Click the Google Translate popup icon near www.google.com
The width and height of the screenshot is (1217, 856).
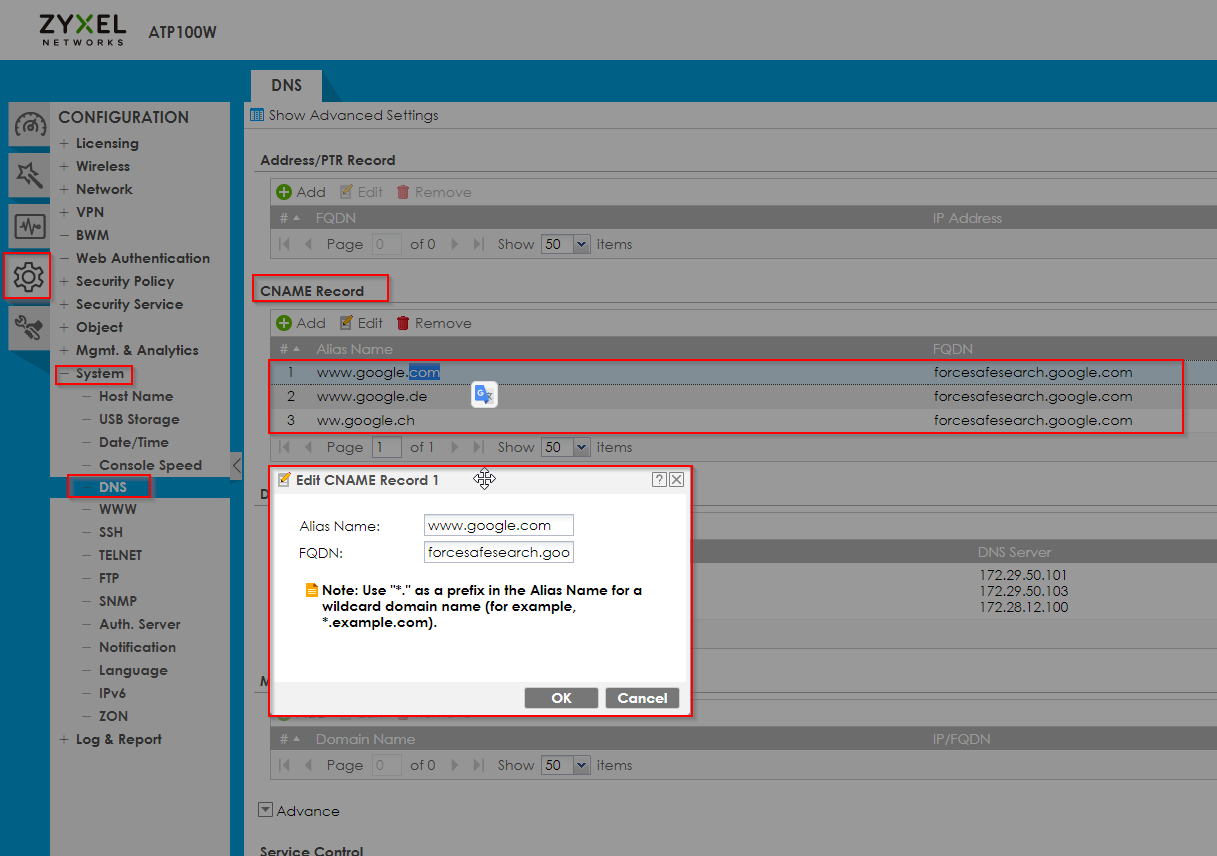point(484,394)
